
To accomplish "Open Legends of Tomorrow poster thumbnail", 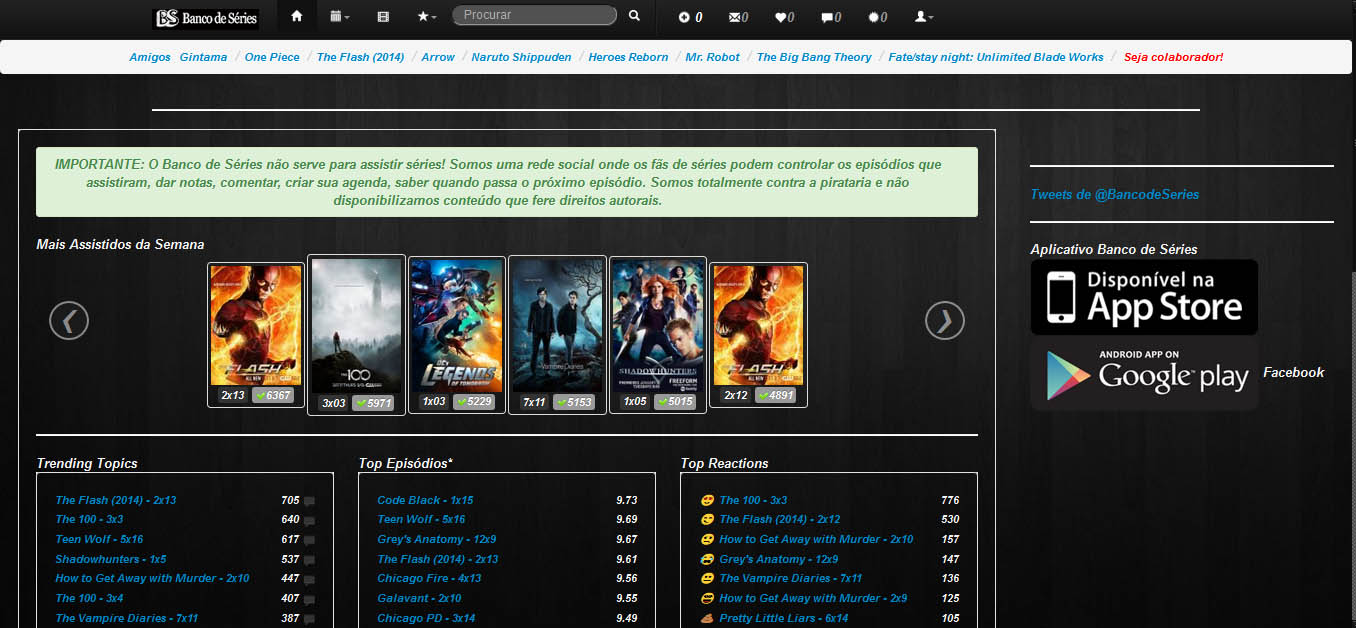I will click(456, 325).
